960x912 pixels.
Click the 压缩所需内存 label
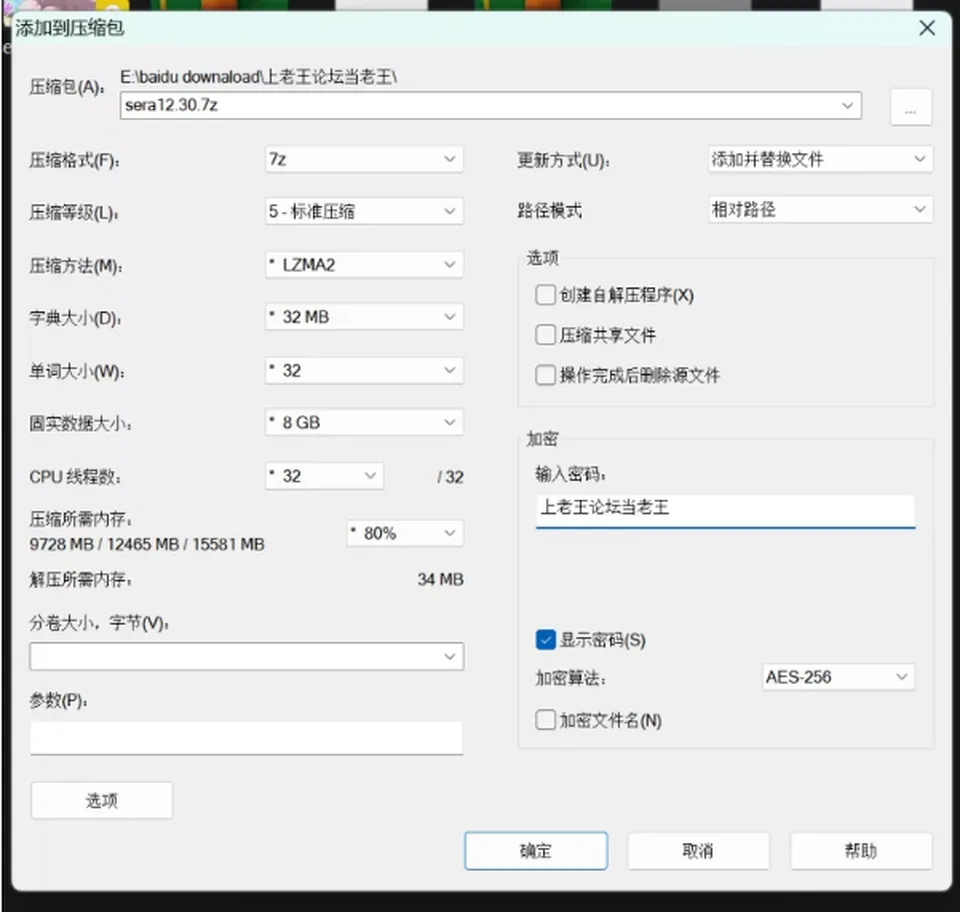pyautogui.click(x=81, y=519)
